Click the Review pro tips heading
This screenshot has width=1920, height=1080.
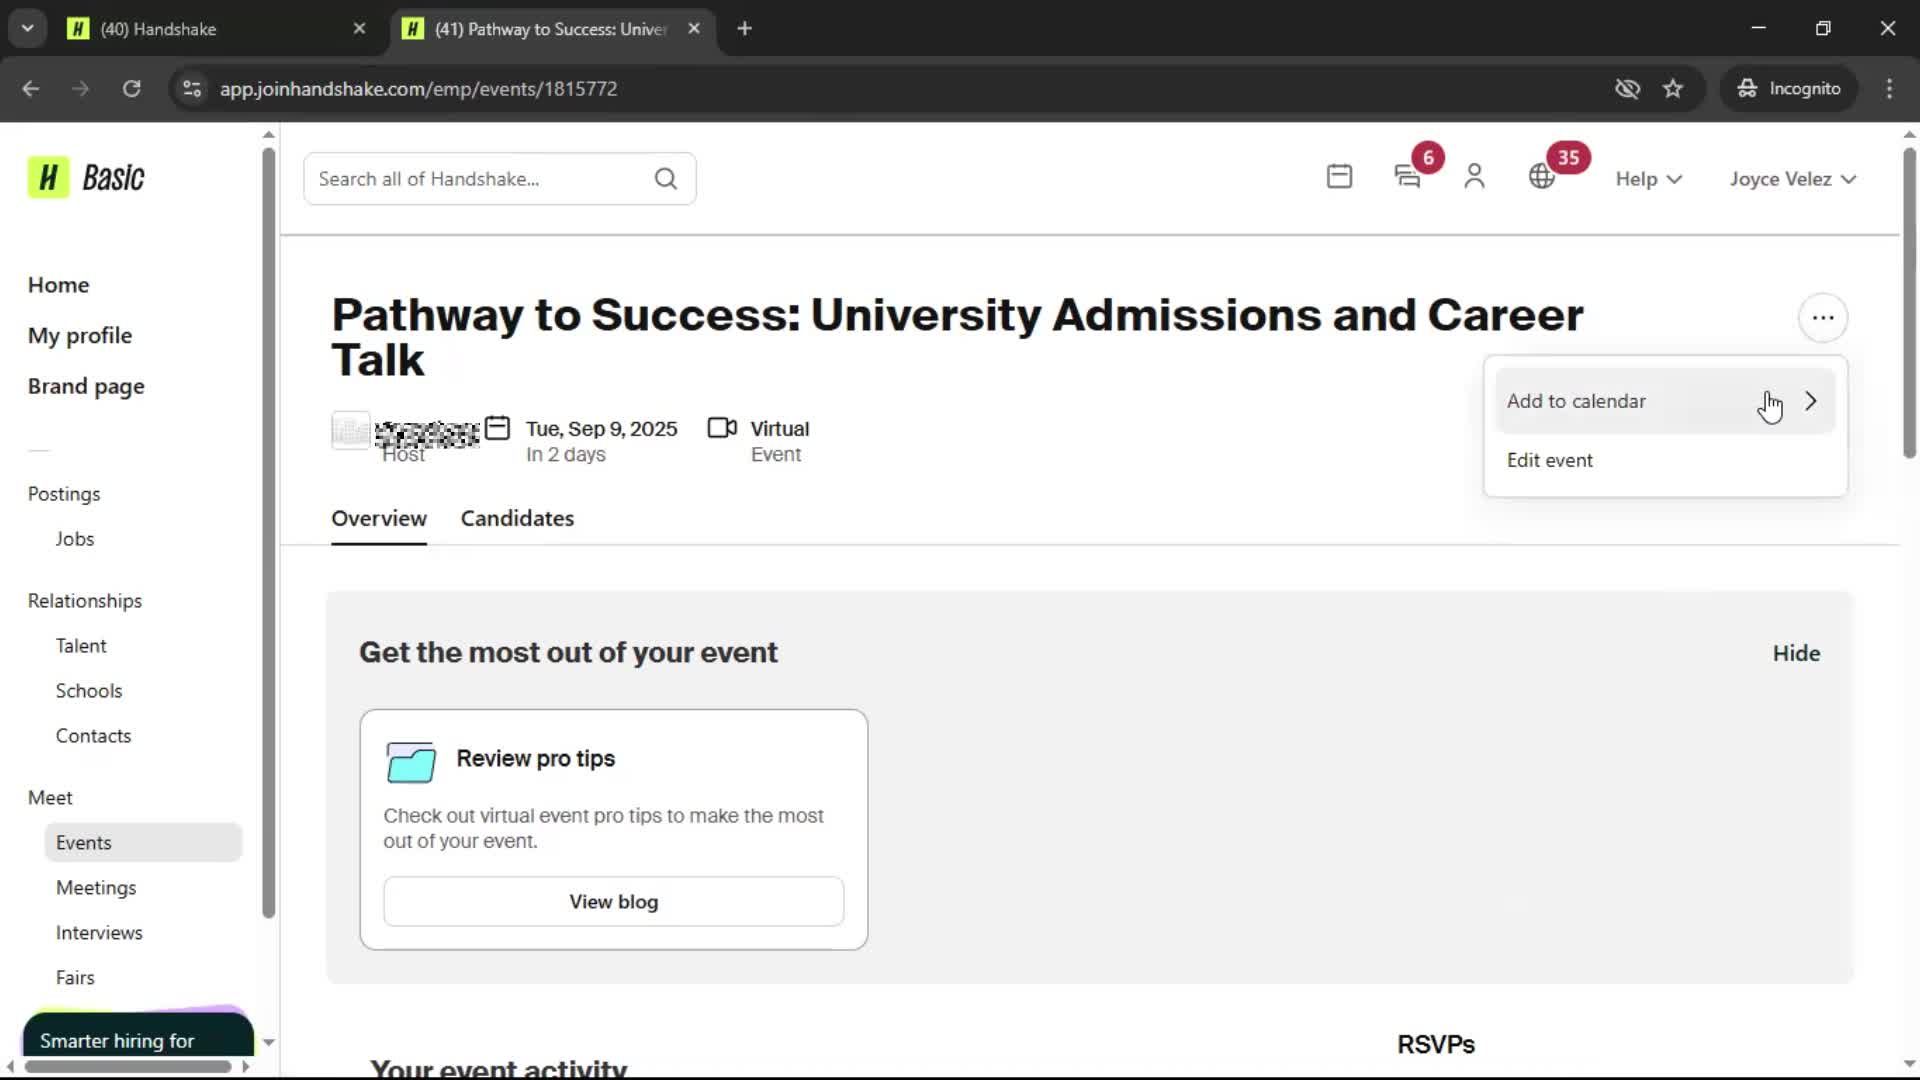535,759
